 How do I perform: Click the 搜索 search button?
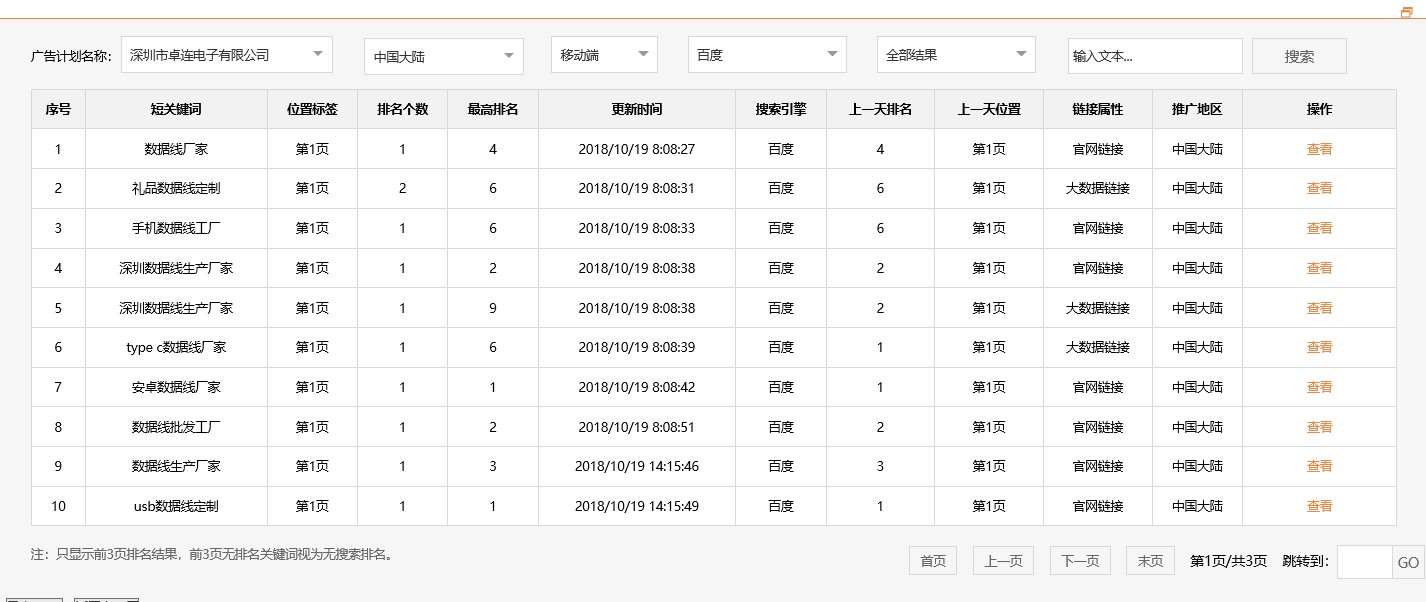(x=1298, y=54)
